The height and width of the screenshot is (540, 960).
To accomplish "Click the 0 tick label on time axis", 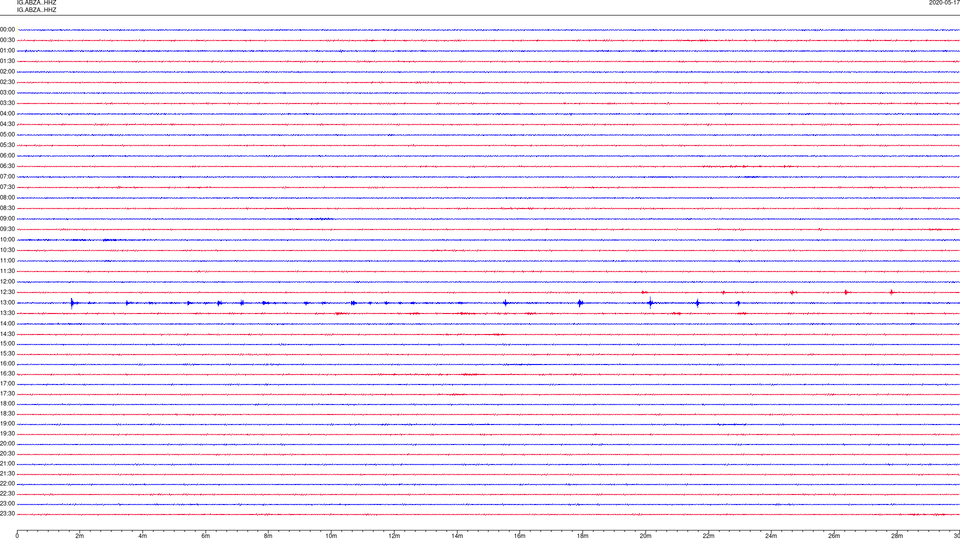I will [17, 536].
